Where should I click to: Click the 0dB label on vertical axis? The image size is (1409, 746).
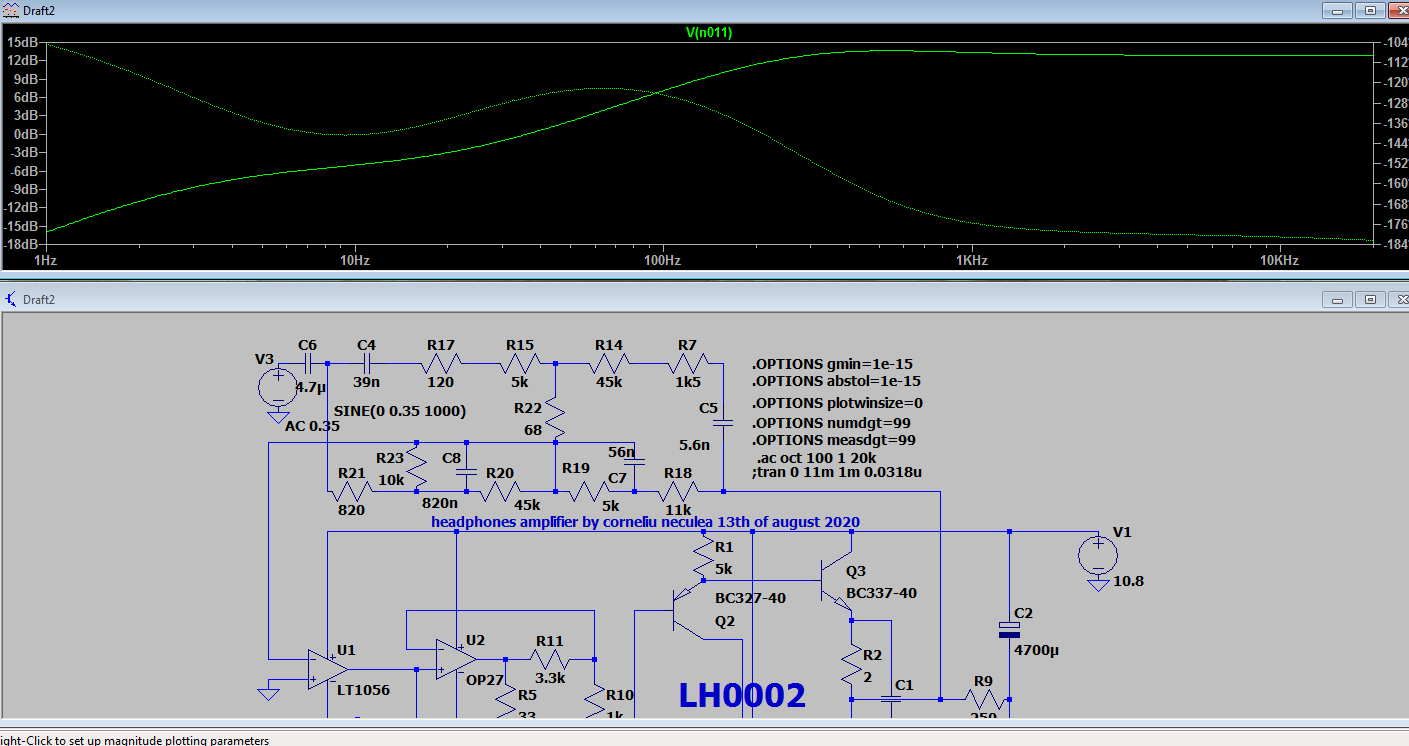[27, 134]
